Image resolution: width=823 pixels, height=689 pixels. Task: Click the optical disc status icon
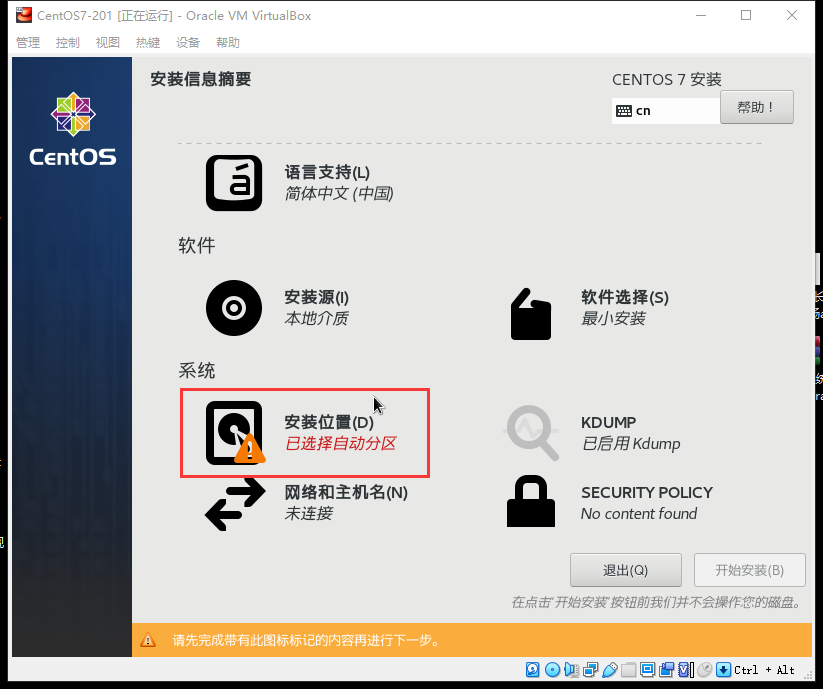[x=552, y=670]
